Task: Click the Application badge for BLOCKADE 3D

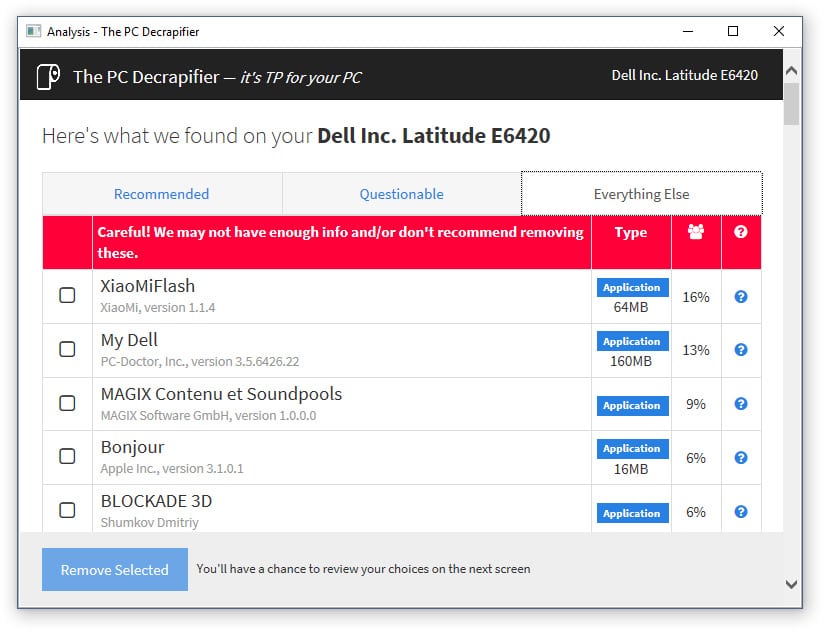Action: tap(632, 513)
